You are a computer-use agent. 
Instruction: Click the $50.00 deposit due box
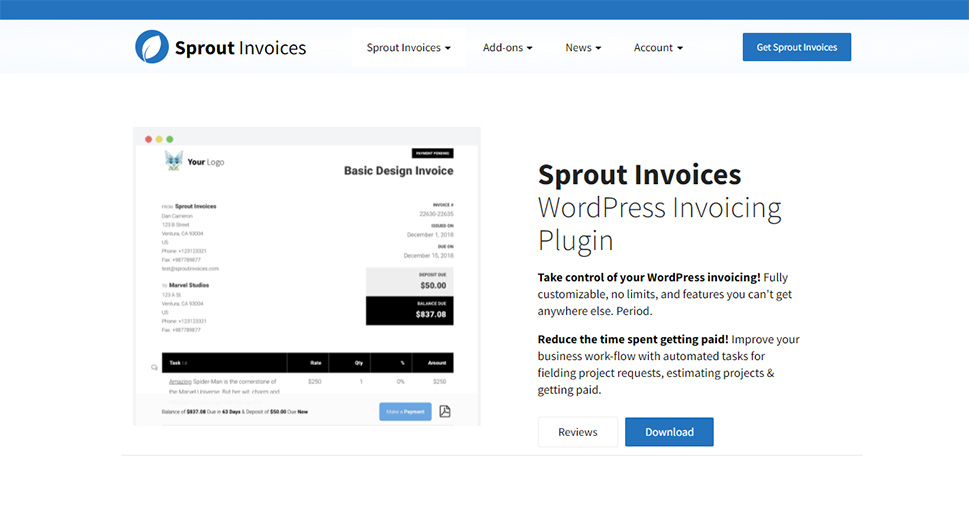(410, 281)
